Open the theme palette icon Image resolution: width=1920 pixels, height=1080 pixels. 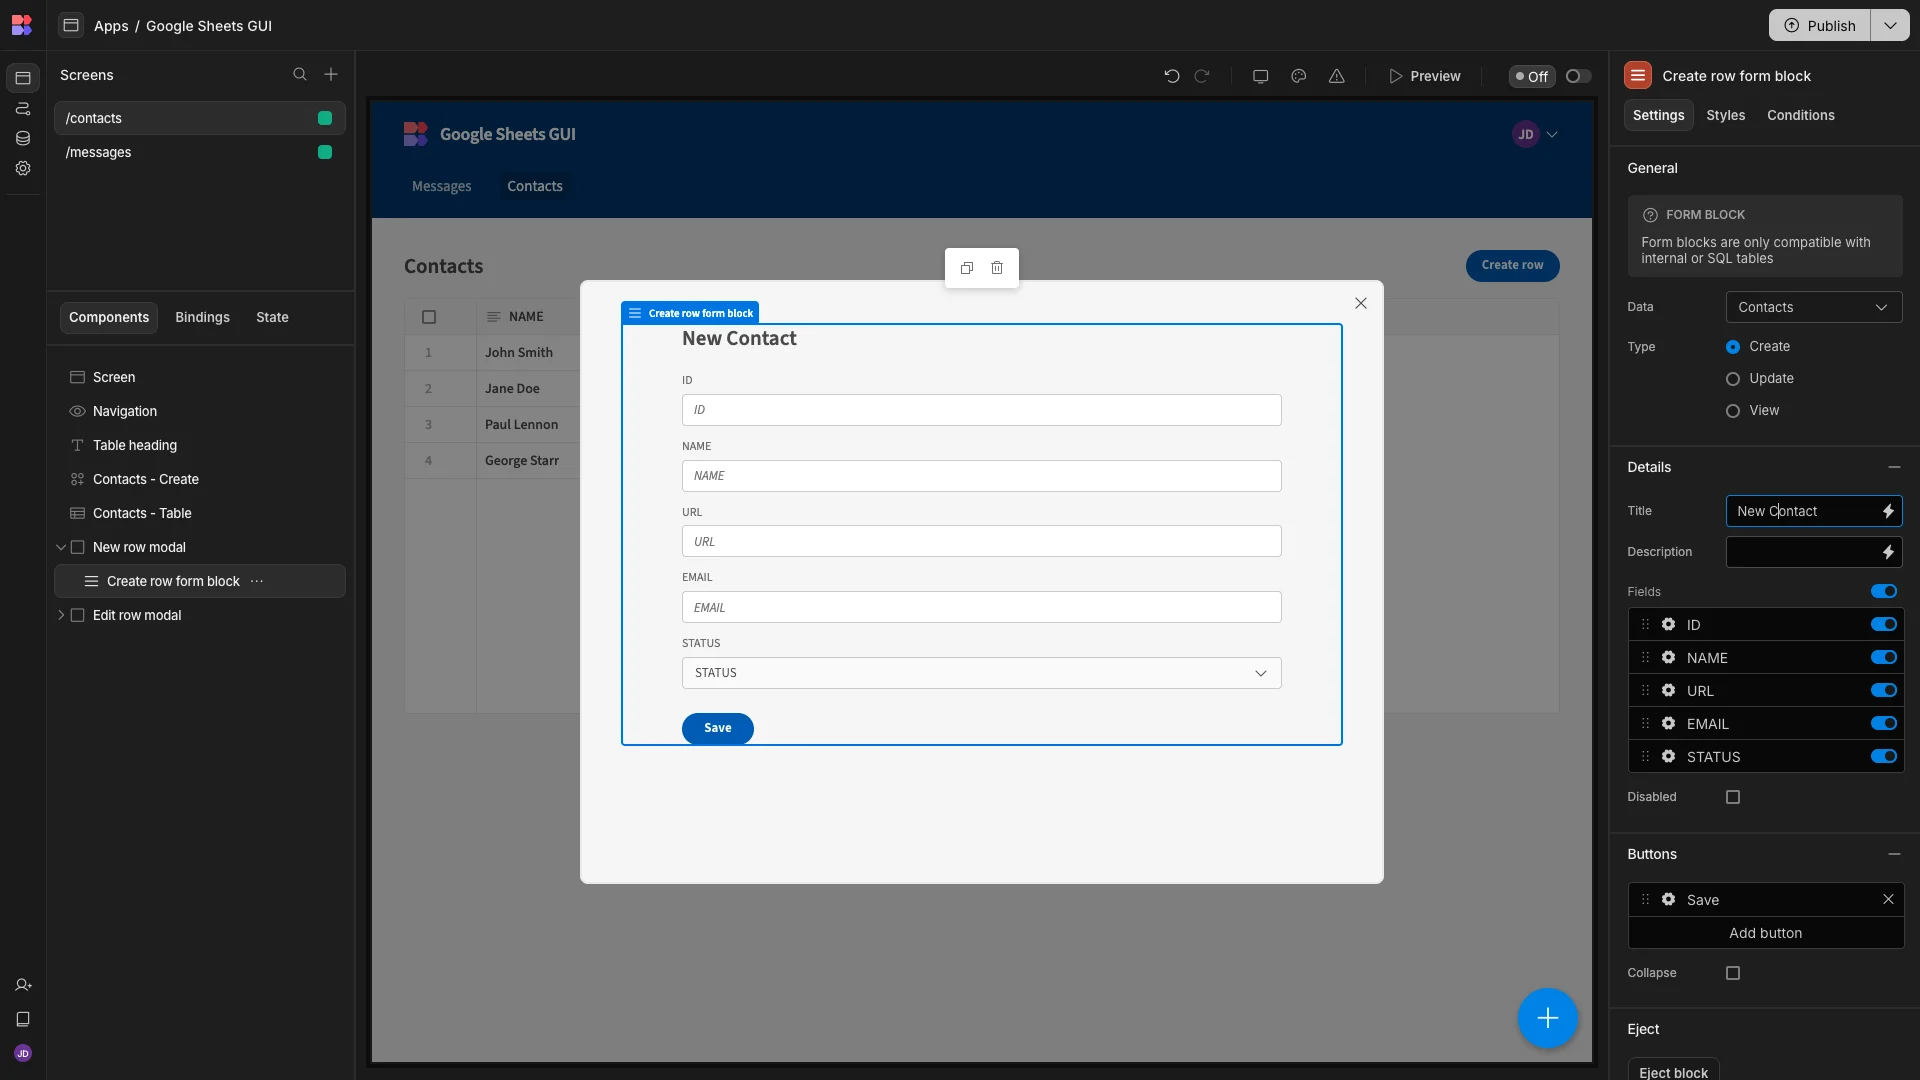point(1298,76)
